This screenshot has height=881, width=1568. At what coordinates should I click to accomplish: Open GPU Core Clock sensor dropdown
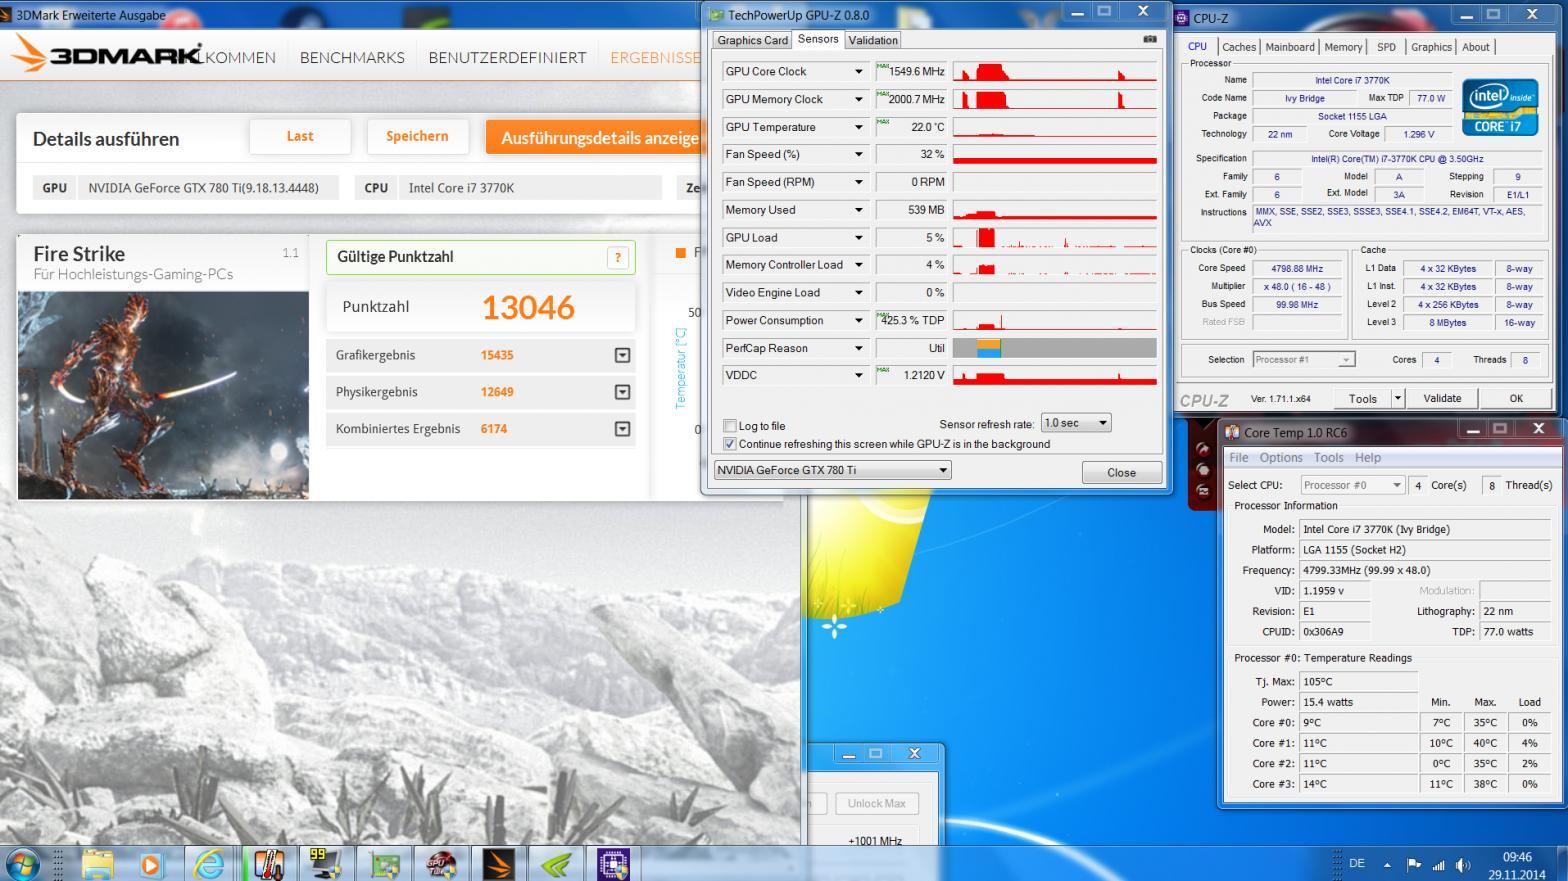858,72
